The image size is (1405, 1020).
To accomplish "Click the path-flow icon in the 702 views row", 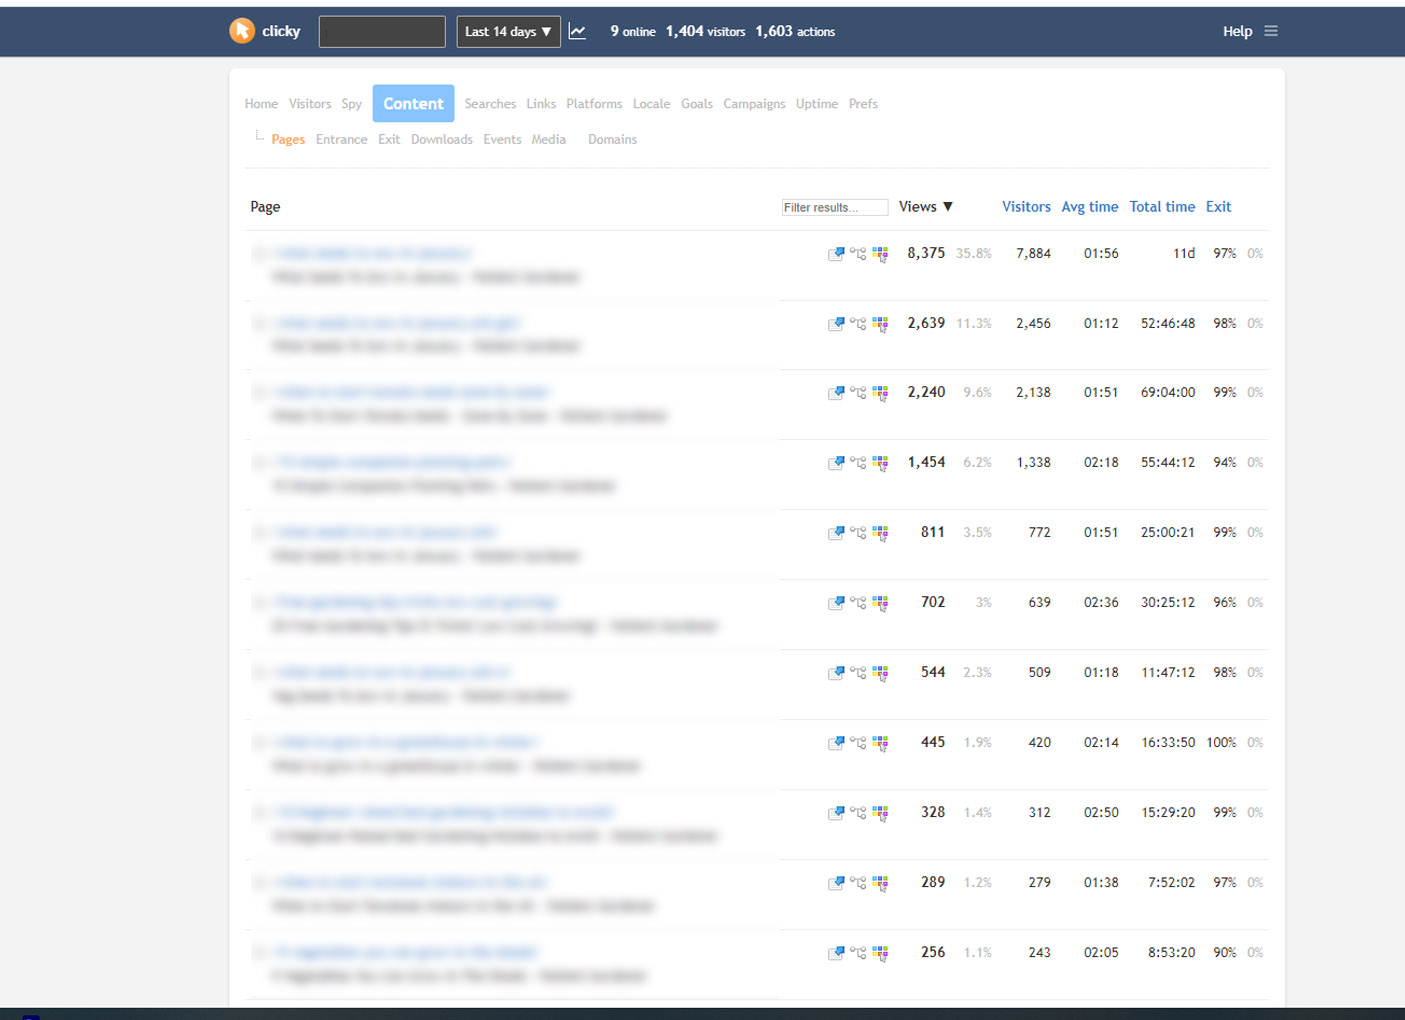I will tap(858, 603).
